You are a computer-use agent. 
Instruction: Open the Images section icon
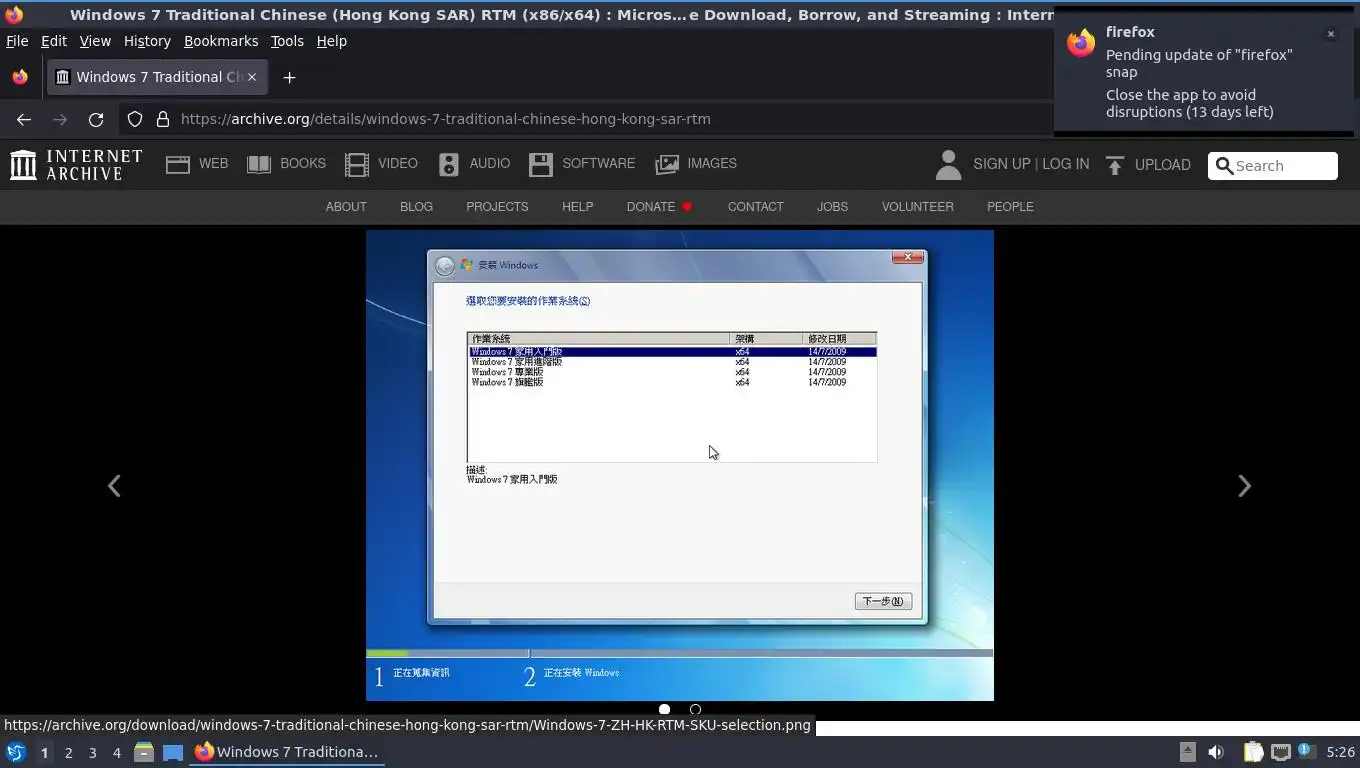coord(667,165)
